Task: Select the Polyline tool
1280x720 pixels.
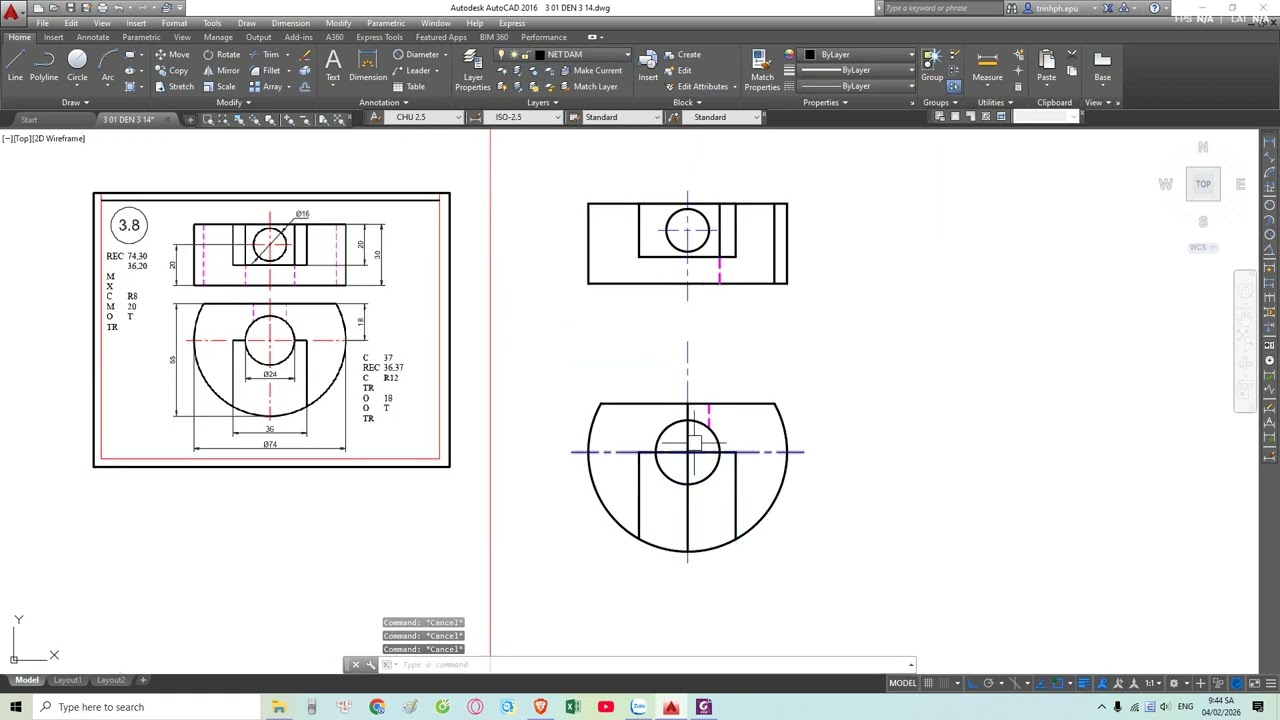Action: click(44, 66)
